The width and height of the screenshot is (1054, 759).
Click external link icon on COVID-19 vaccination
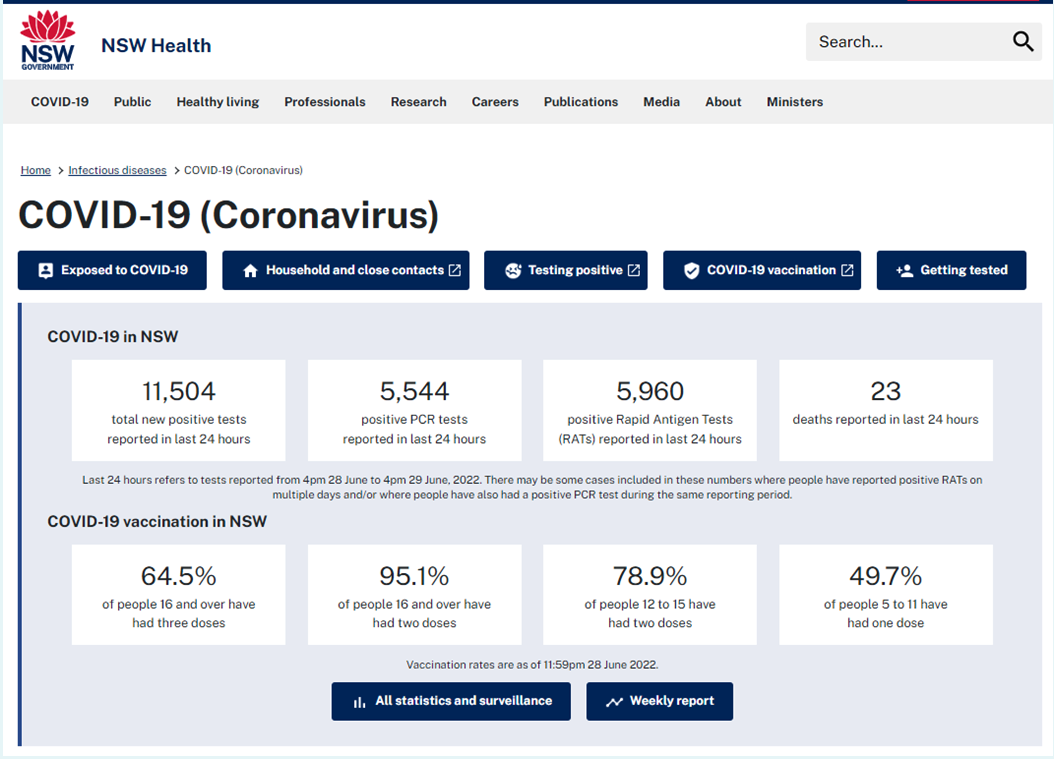(847, 270)
